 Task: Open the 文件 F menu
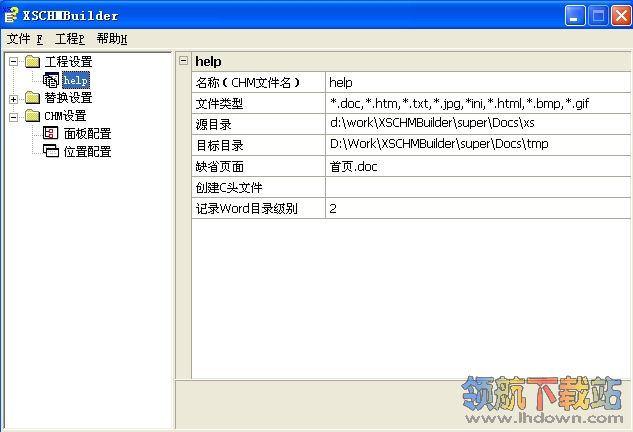point(25,39)
